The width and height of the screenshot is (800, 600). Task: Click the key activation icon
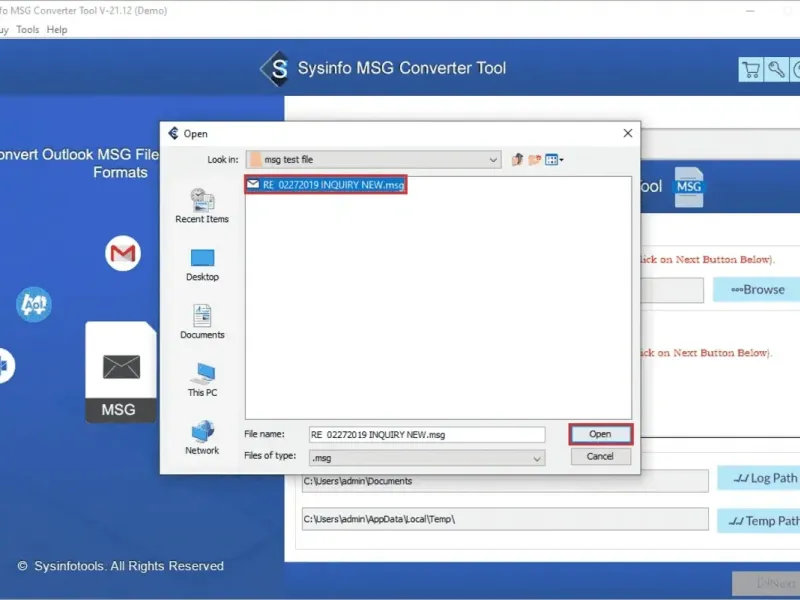776,69
